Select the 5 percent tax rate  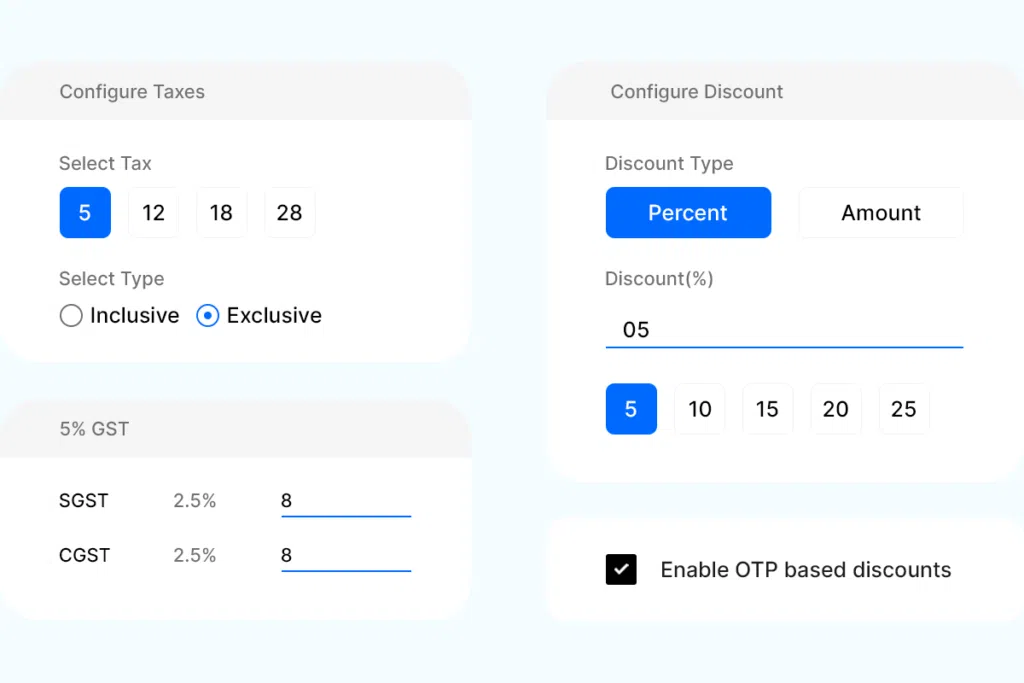(x=85, y=213)
